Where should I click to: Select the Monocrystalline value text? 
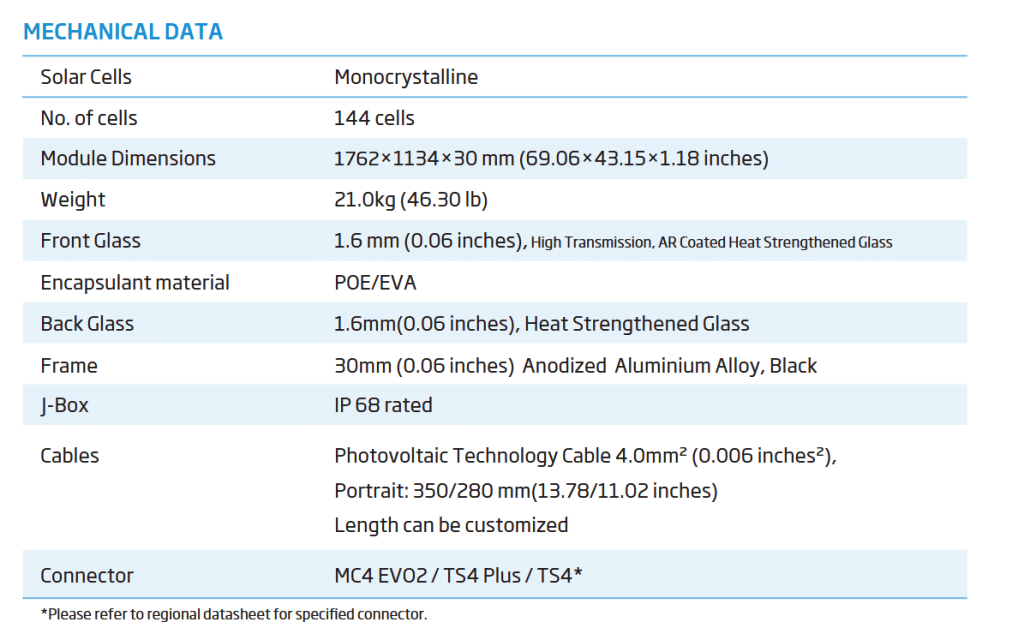(406, 77)
